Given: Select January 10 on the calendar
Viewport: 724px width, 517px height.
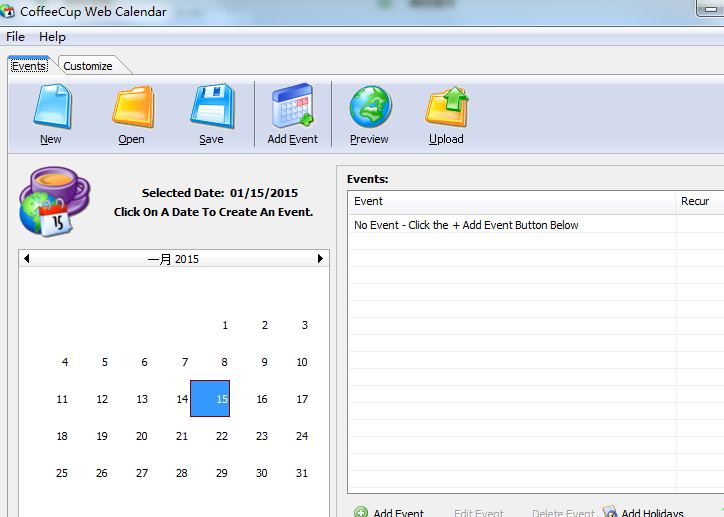Looking at the screenshot, I should click(x=302, y=362).
